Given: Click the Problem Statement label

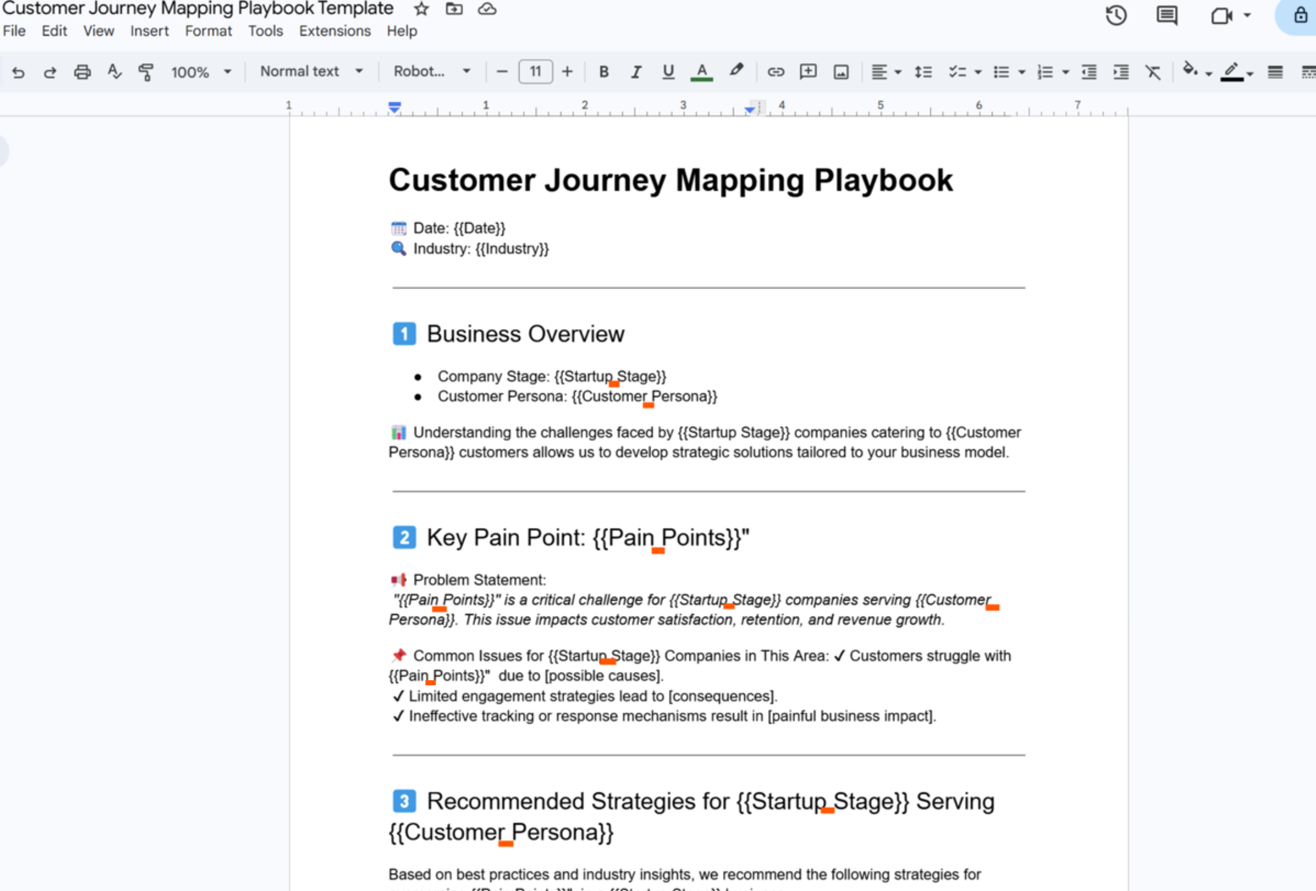Looking at the screenshot, I should coord(479,580).
